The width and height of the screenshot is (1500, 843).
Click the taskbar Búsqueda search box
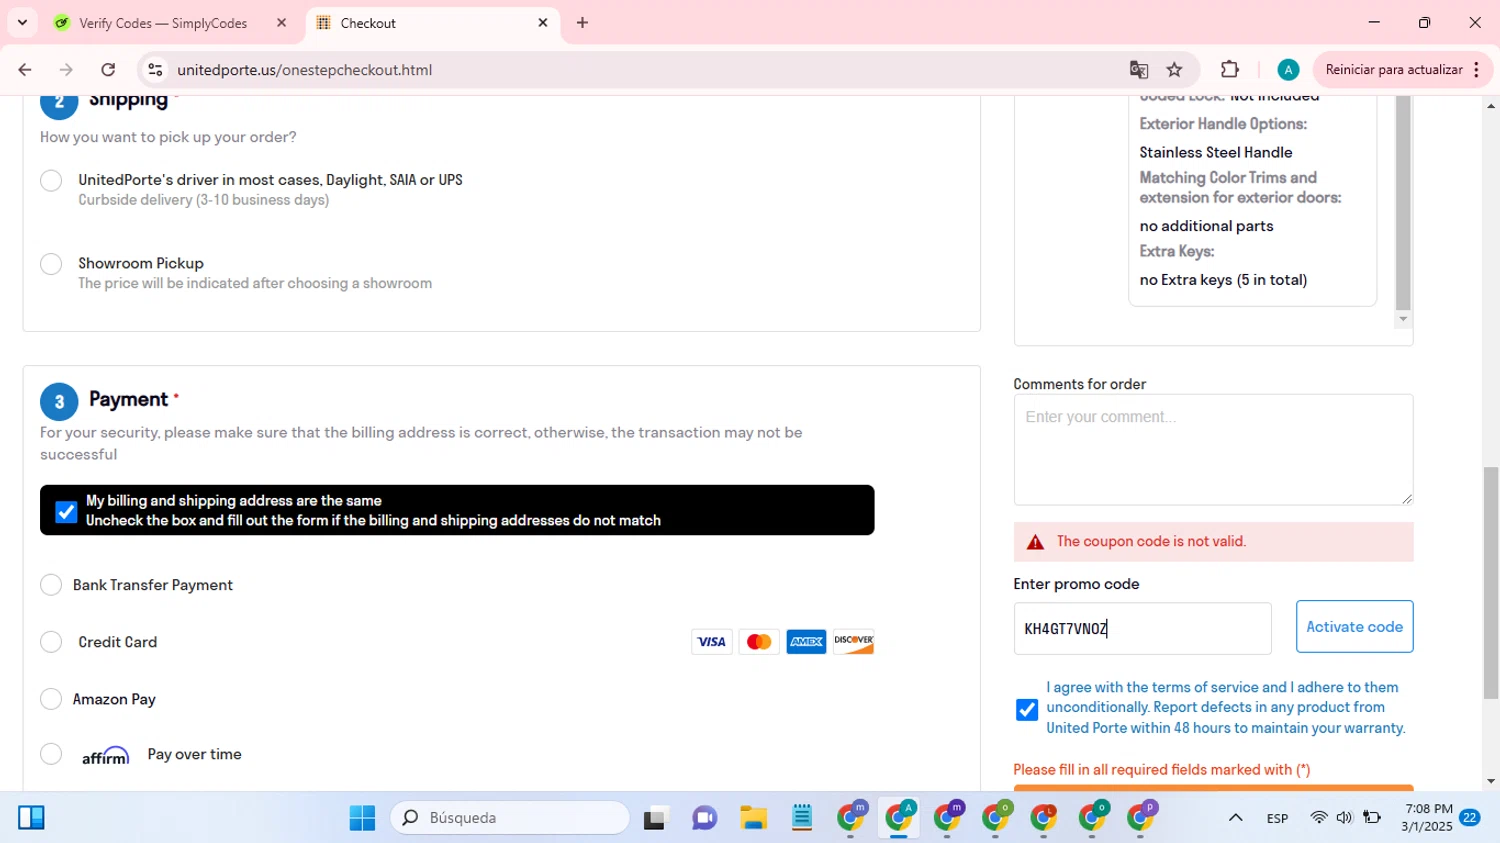[510, 818]
